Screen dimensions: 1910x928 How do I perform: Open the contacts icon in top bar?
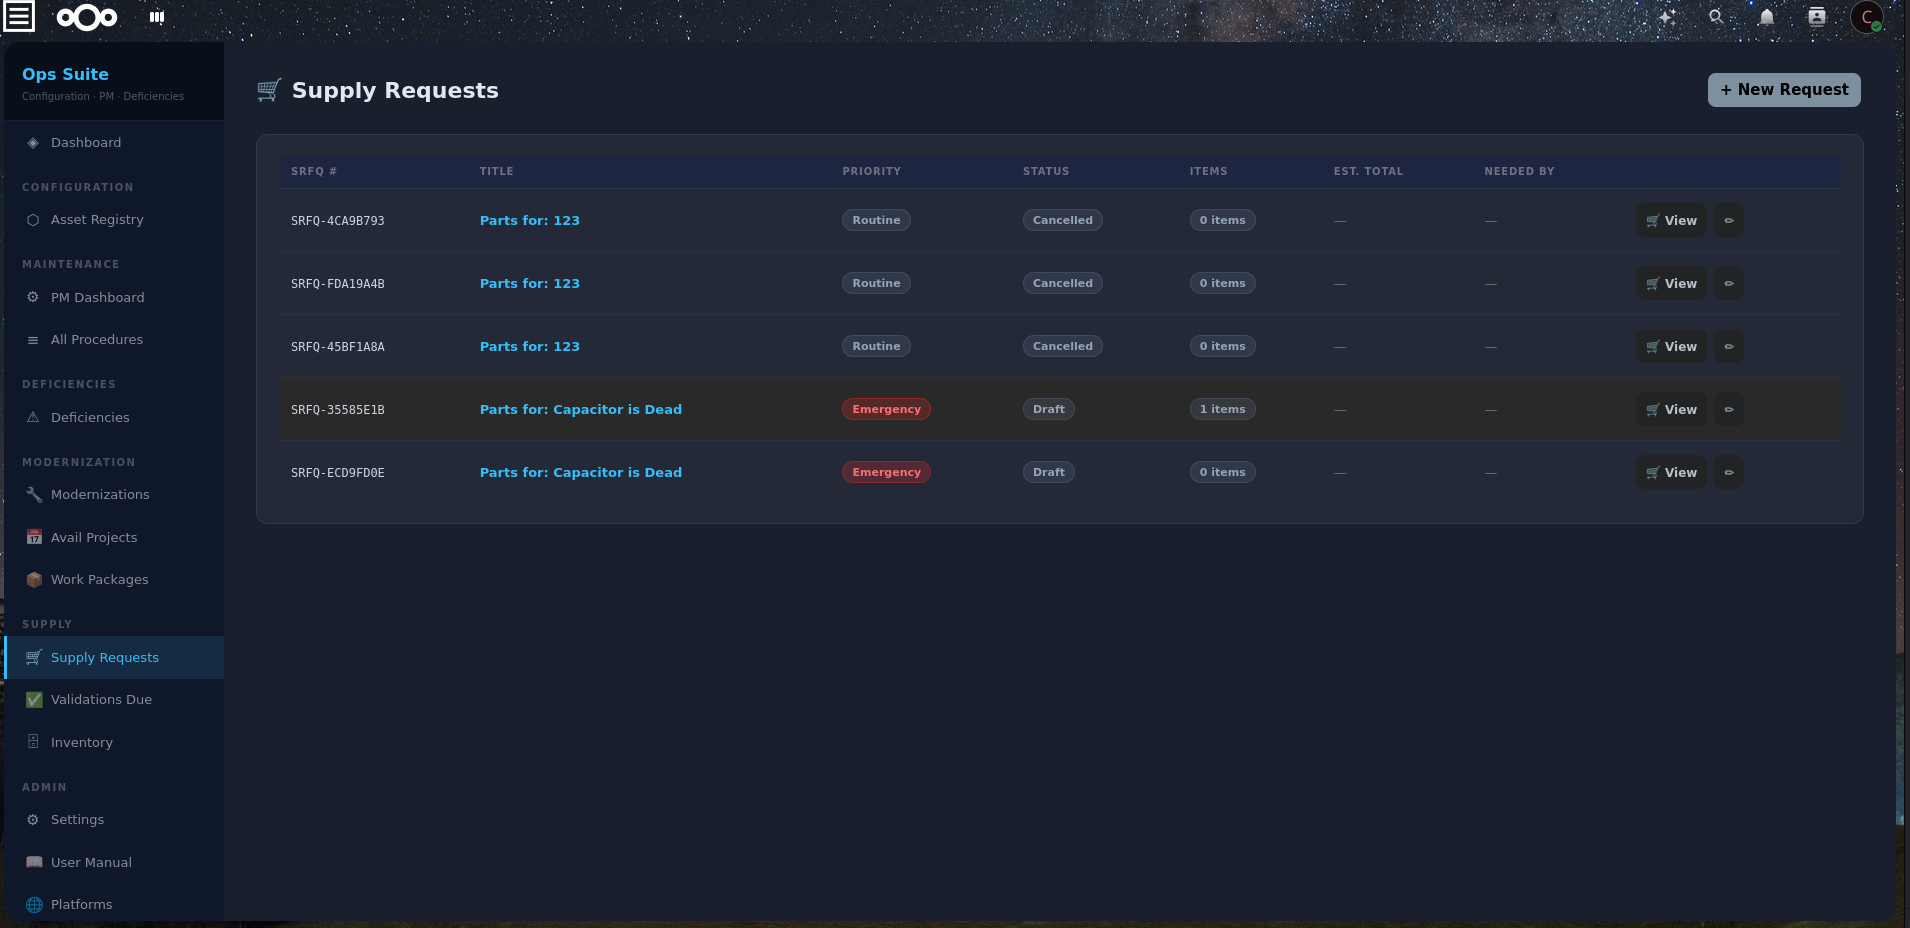[x=1817, y=17]
